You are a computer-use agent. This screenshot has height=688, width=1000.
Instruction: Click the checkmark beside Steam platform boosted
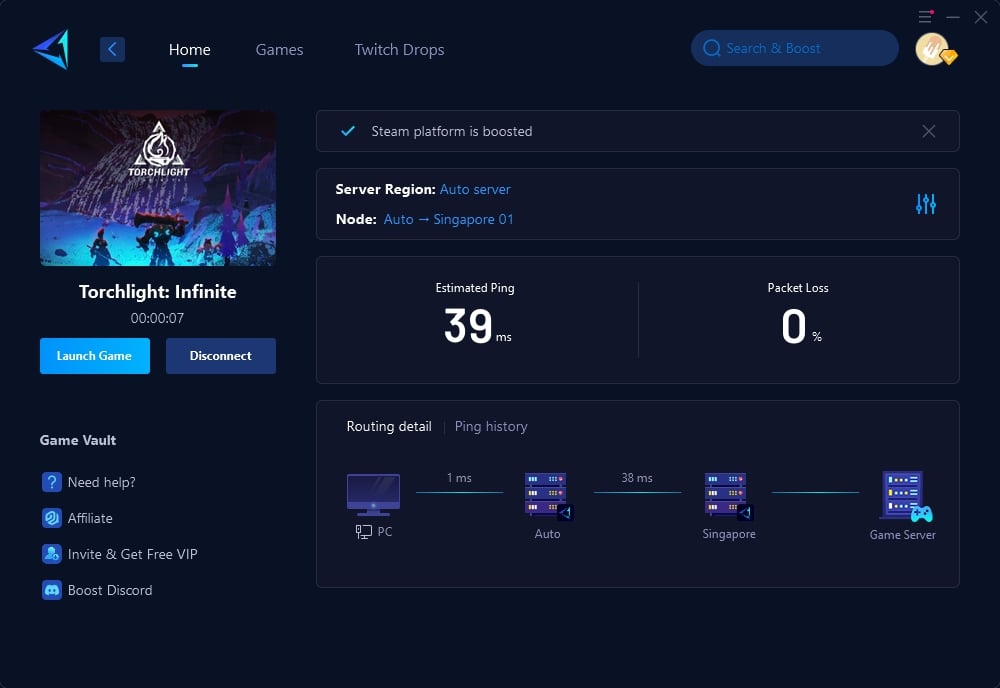[x=348, y=131]
